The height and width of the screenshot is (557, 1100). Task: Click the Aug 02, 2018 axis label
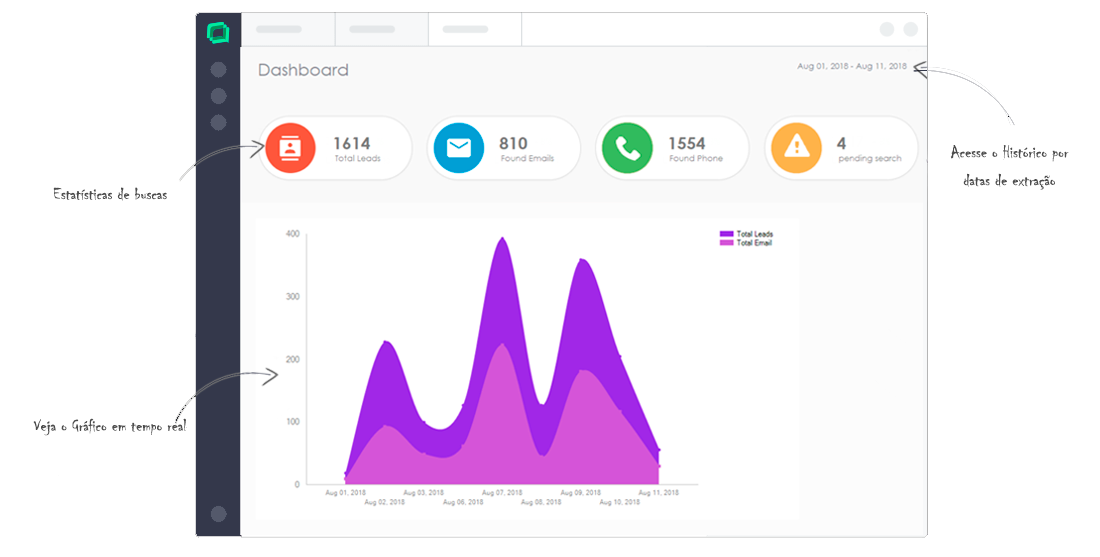point(384,502)
